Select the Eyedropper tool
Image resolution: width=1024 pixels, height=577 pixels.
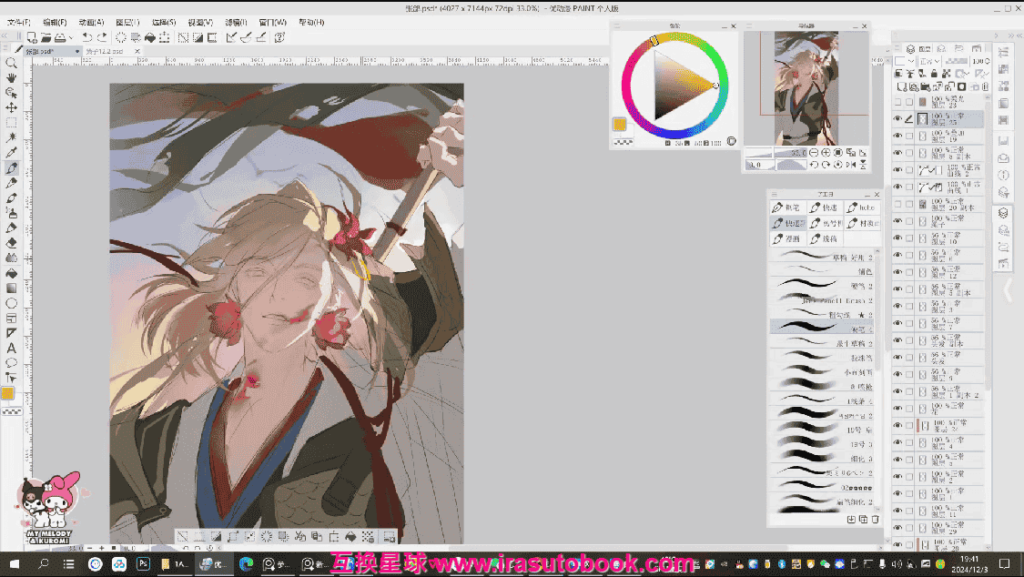(11, 153)
